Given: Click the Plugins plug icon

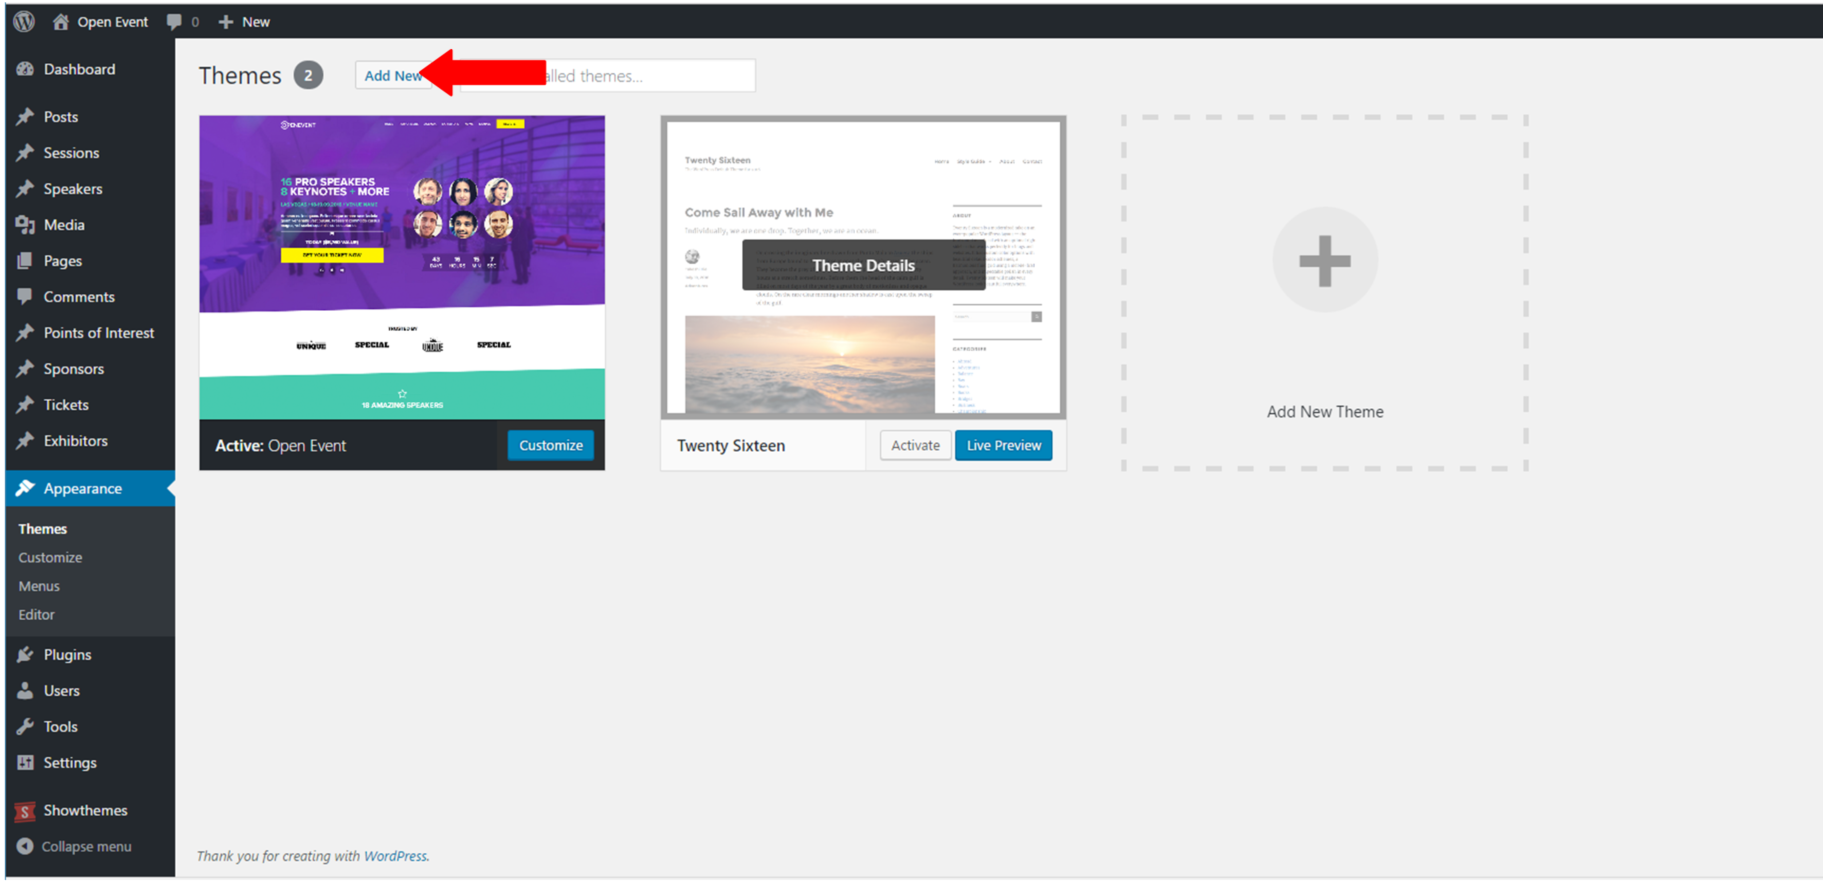Looking at the screenshot, I should (x=26, y=655).
